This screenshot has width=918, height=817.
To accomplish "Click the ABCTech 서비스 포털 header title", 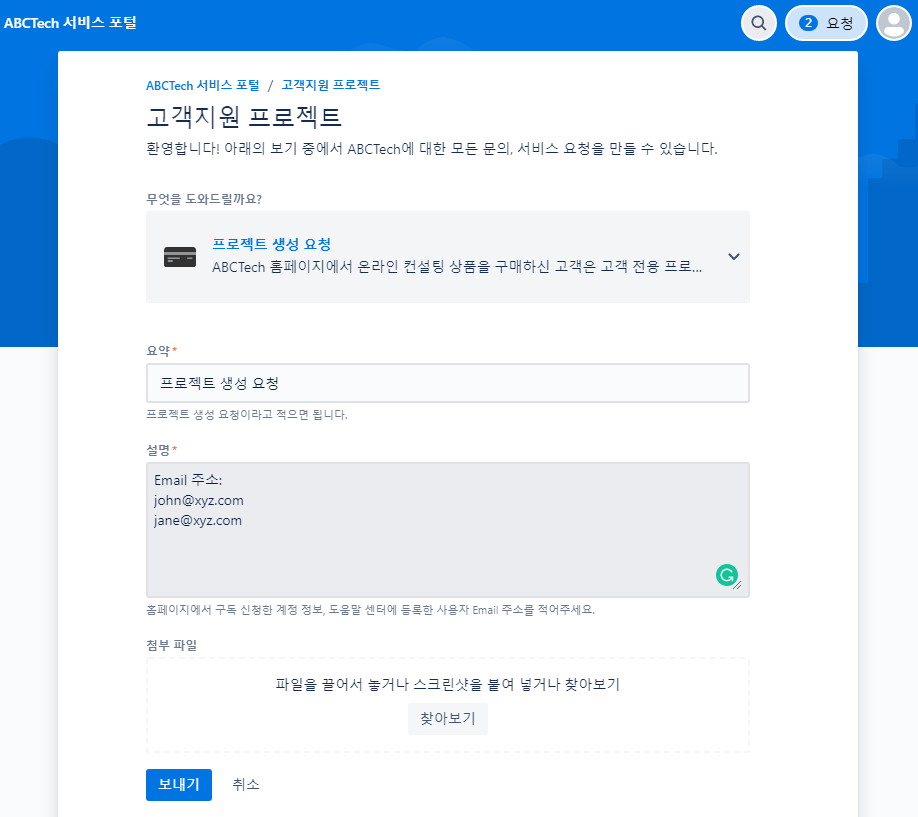I will tap(70, 23).
